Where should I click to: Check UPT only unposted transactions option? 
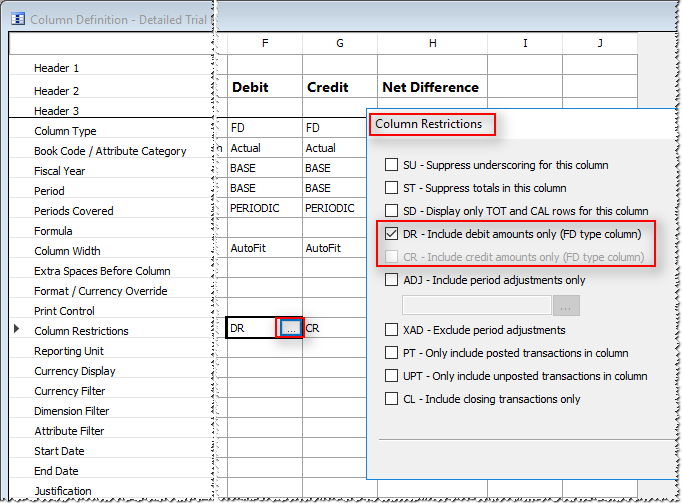coord(393,376)
